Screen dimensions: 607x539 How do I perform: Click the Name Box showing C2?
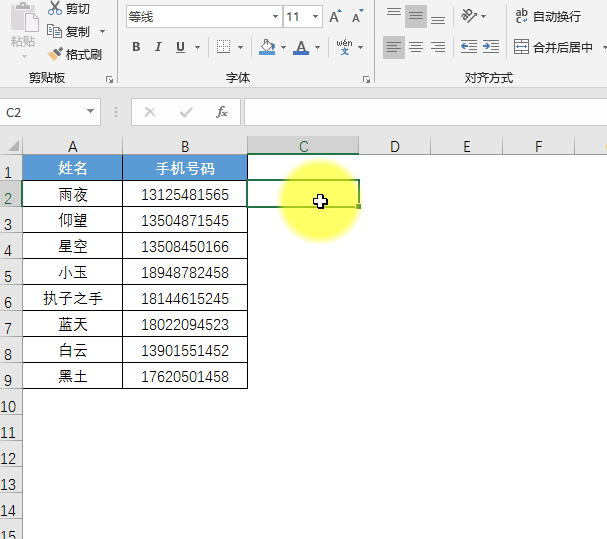(x=43, y=112)
